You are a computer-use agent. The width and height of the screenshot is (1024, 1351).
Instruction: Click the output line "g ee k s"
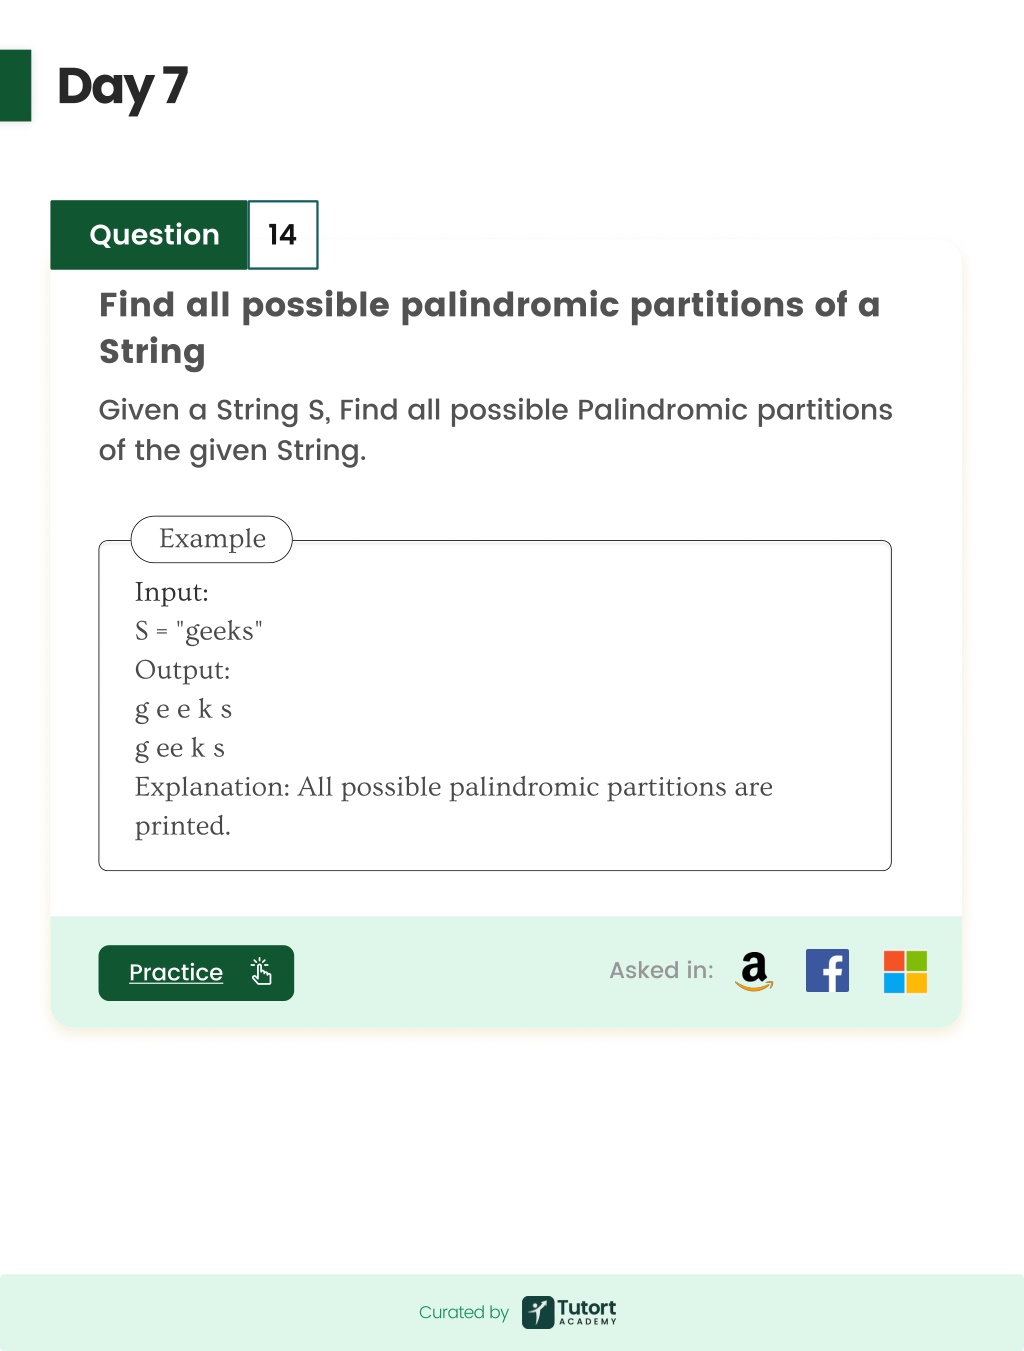pyautogui.click(x=180, y=748)
